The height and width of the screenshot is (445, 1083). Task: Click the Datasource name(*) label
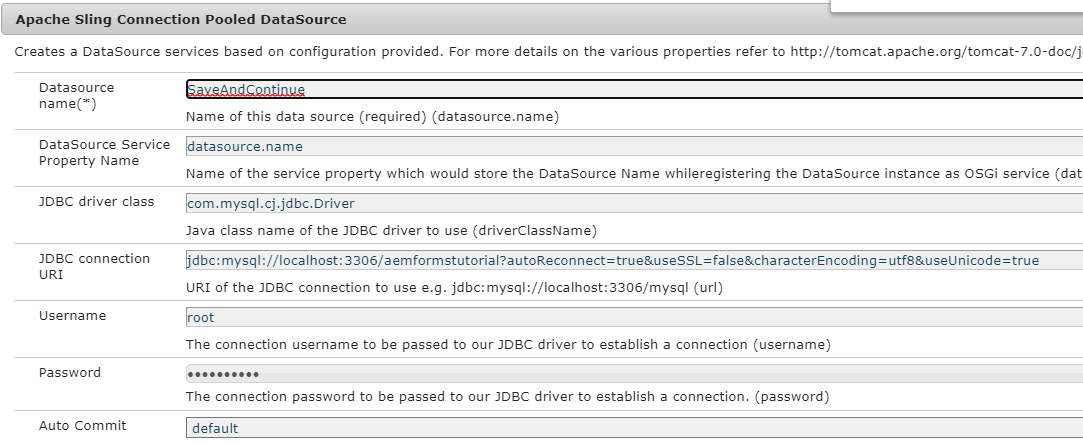[x=76, y=95]
